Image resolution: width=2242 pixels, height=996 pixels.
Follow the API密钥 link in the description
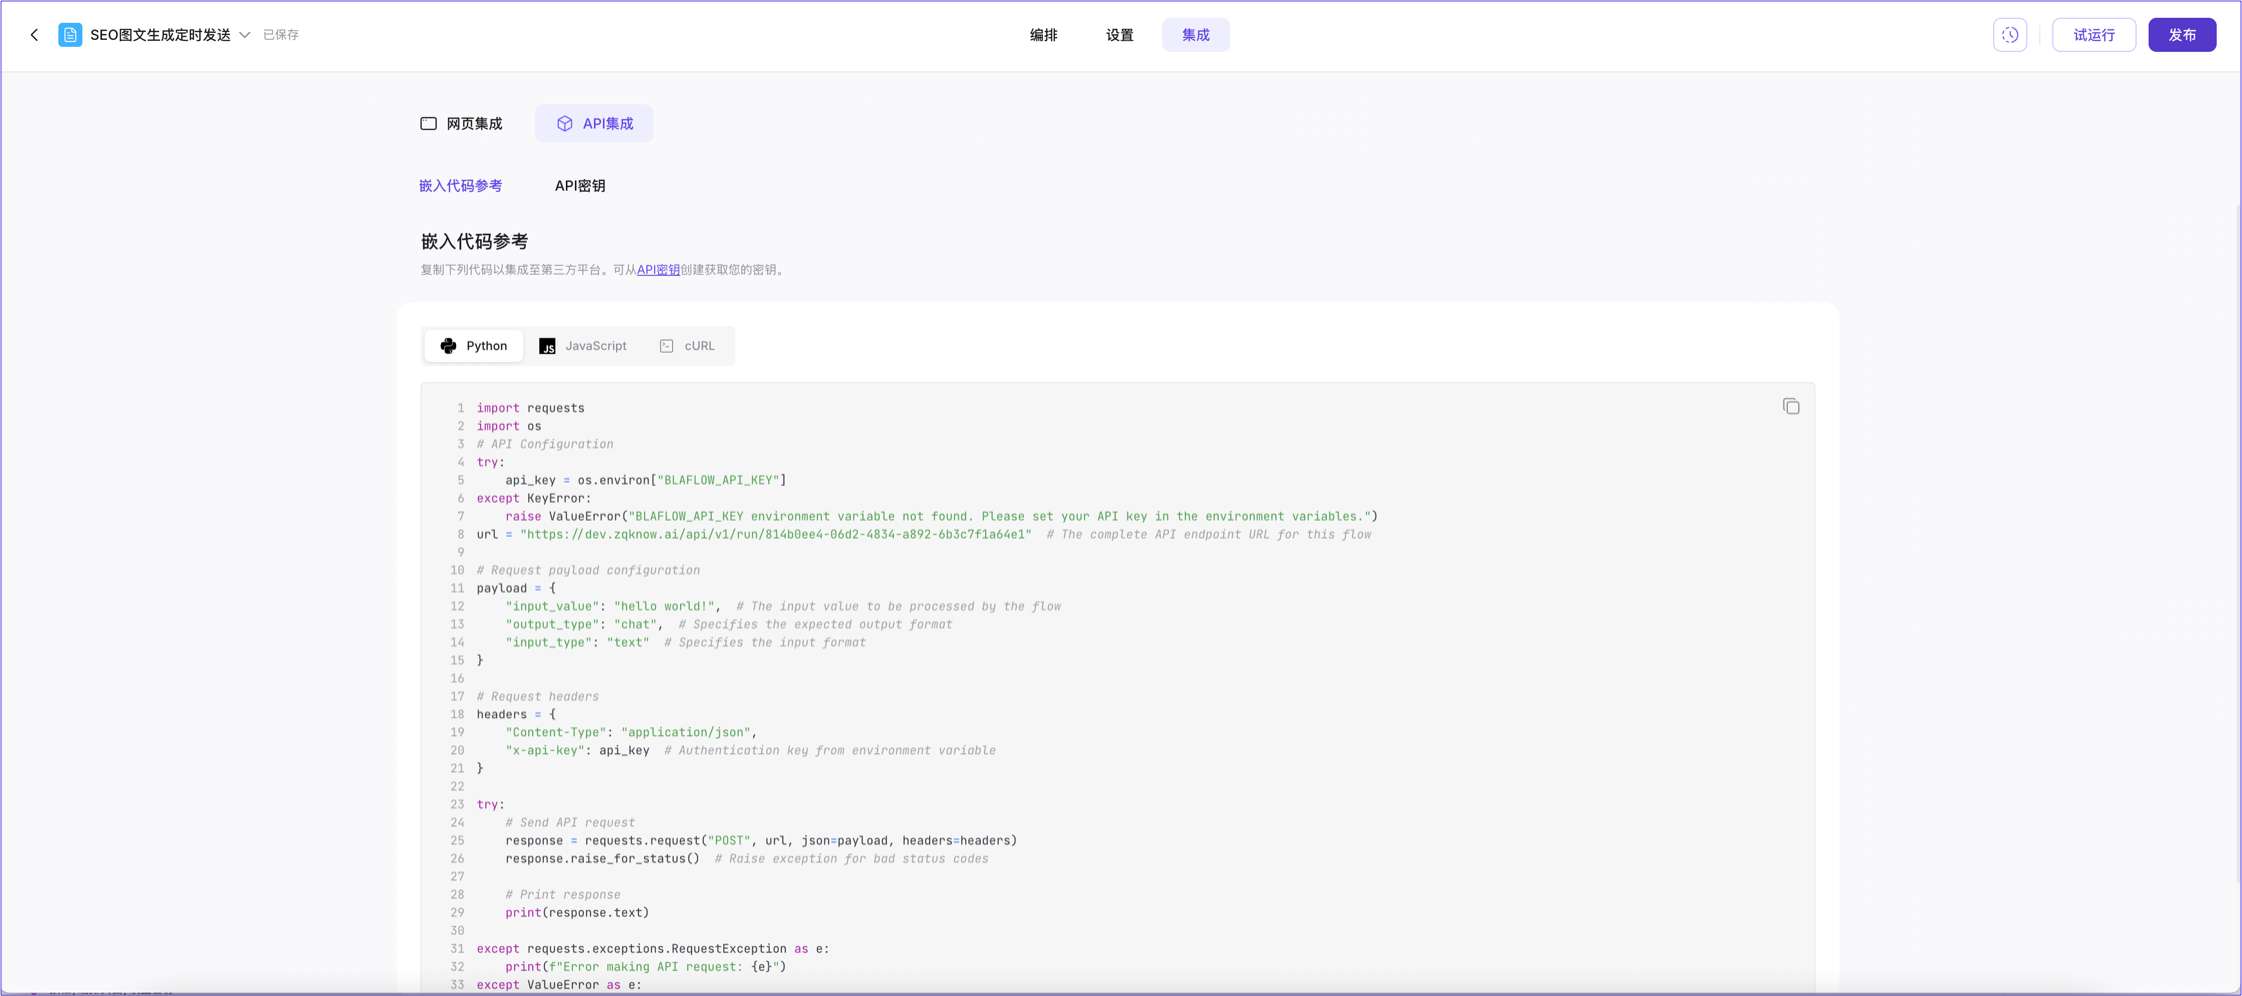coord(658,270)
